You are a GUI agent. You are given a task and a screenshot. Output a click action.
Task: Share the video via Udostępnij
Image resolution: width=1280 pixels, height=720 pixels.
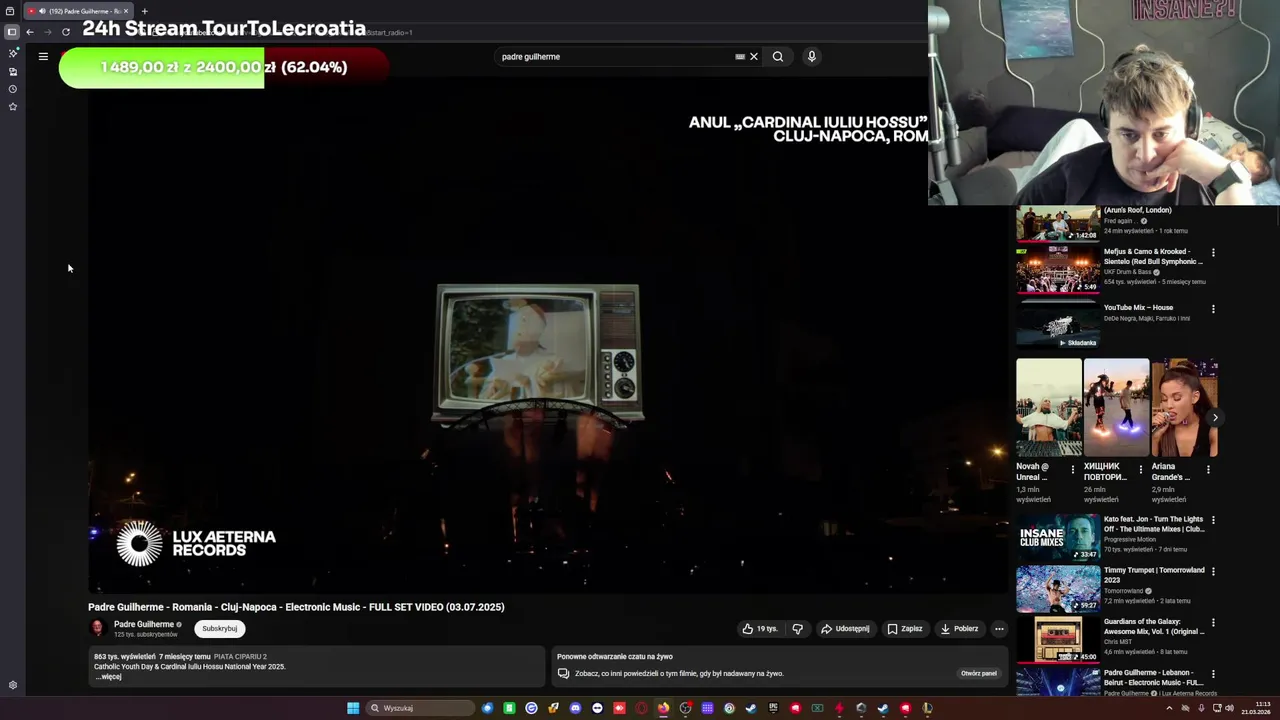point(845,629)
